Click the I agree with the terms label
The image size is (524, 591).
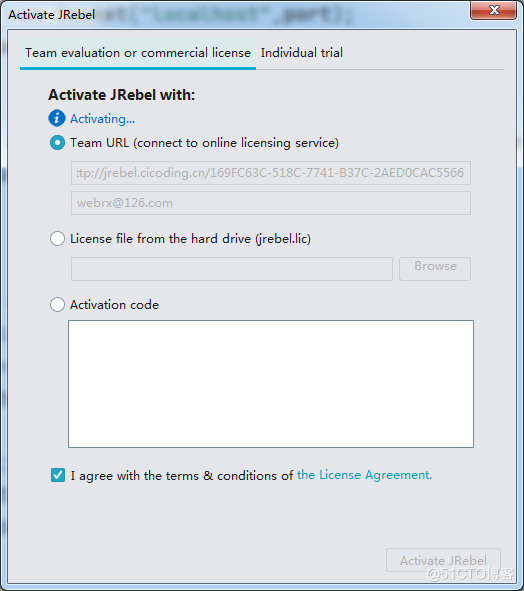coord(182,476)
